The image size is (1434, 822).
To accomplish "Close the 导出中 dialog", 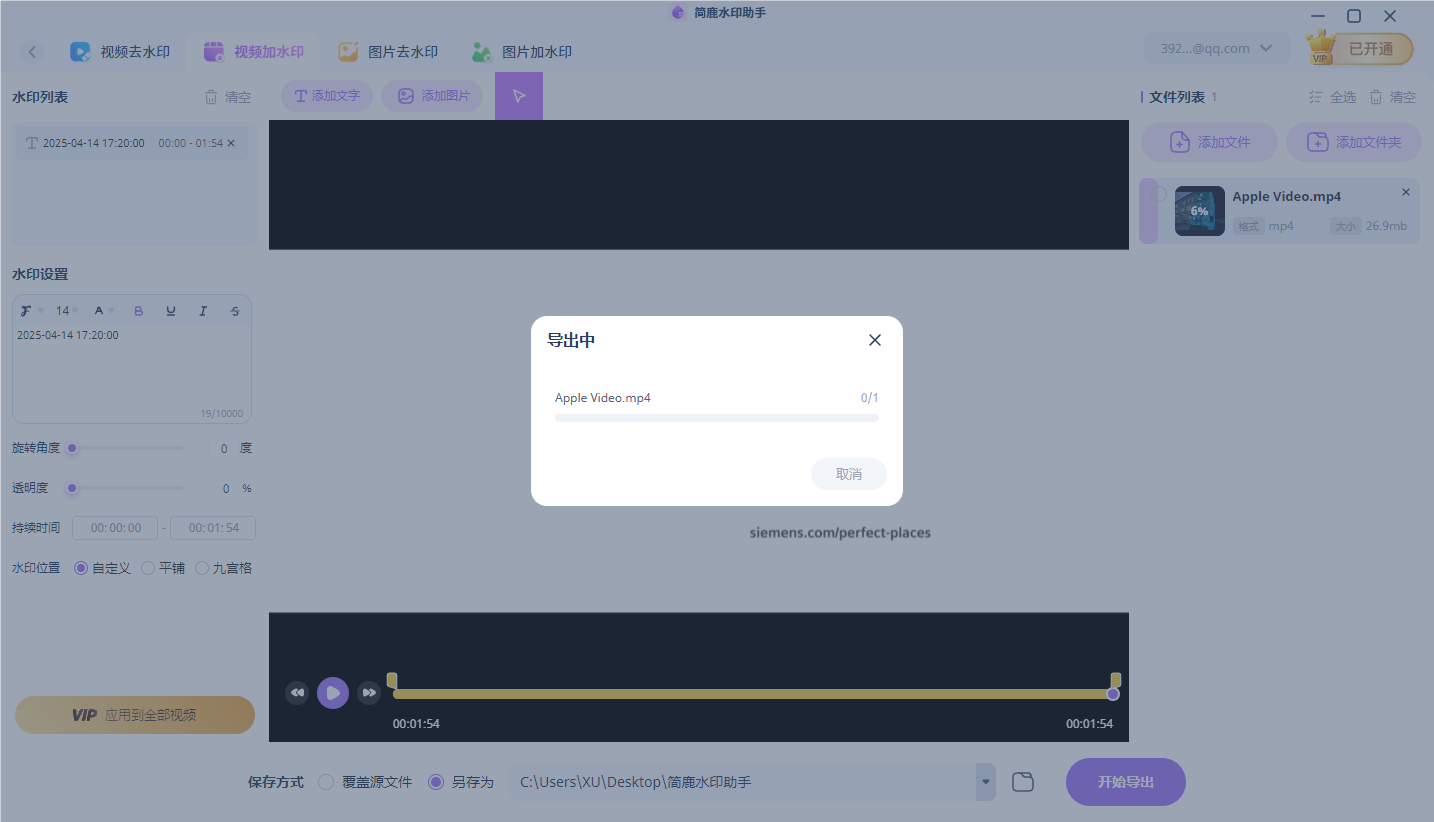I will (875, 340).
